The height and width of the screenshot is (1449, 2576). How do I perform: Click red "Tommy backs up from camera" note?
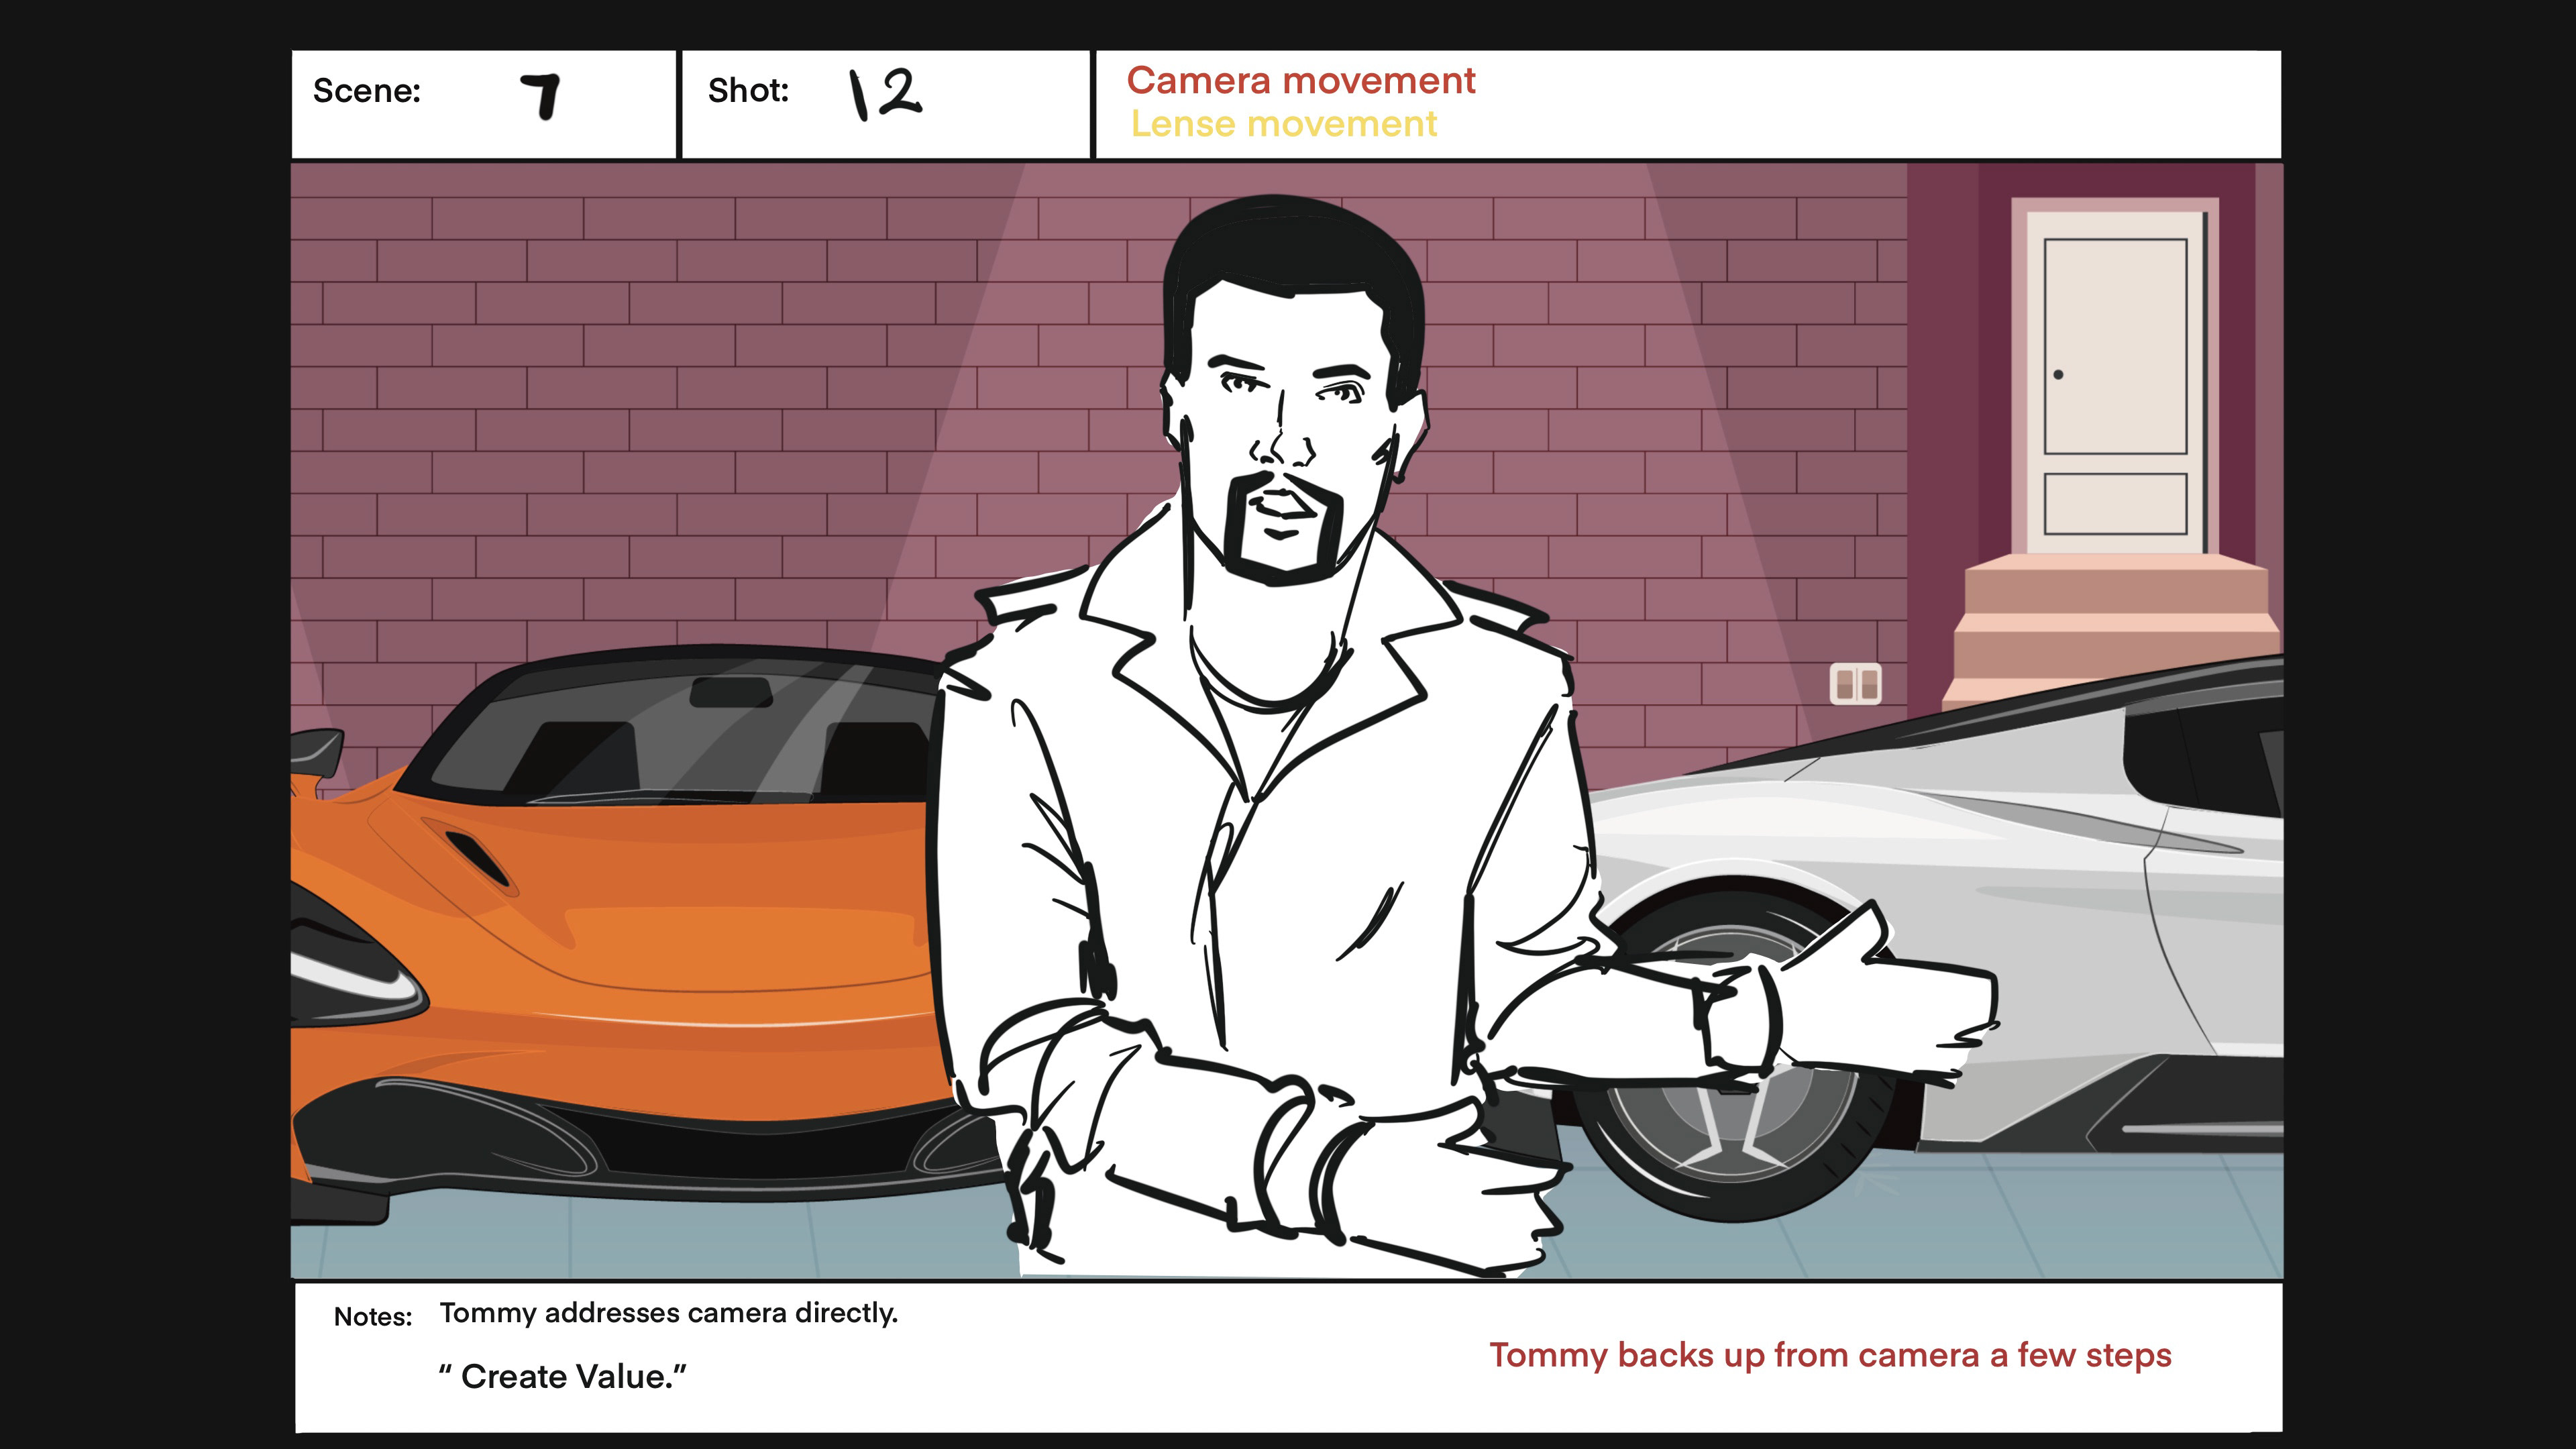(1830, 1356)
